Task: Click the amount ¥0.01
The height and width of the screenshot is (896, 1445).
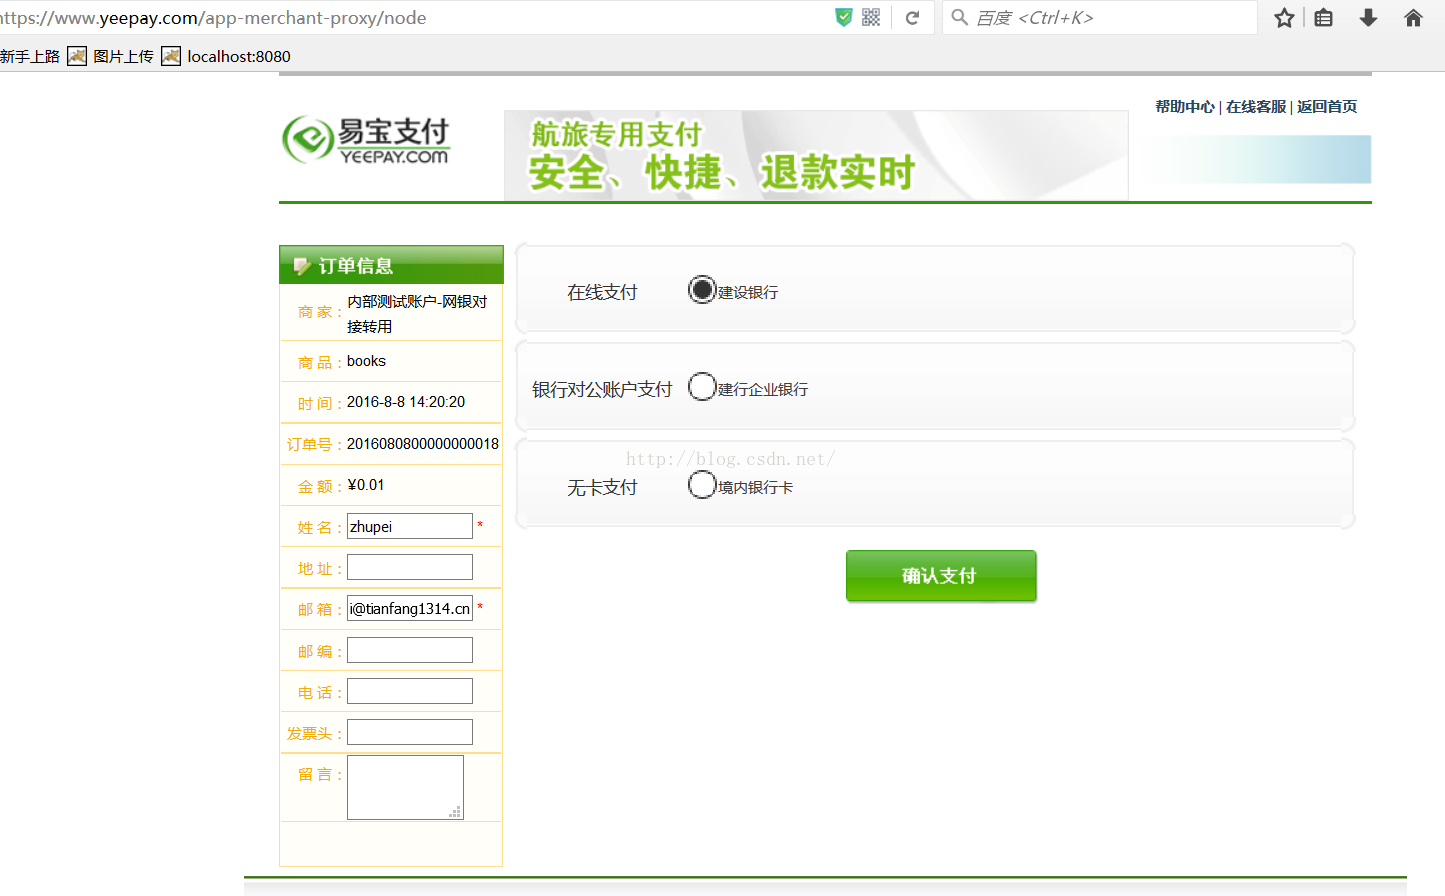Action: tap(366, 485)
